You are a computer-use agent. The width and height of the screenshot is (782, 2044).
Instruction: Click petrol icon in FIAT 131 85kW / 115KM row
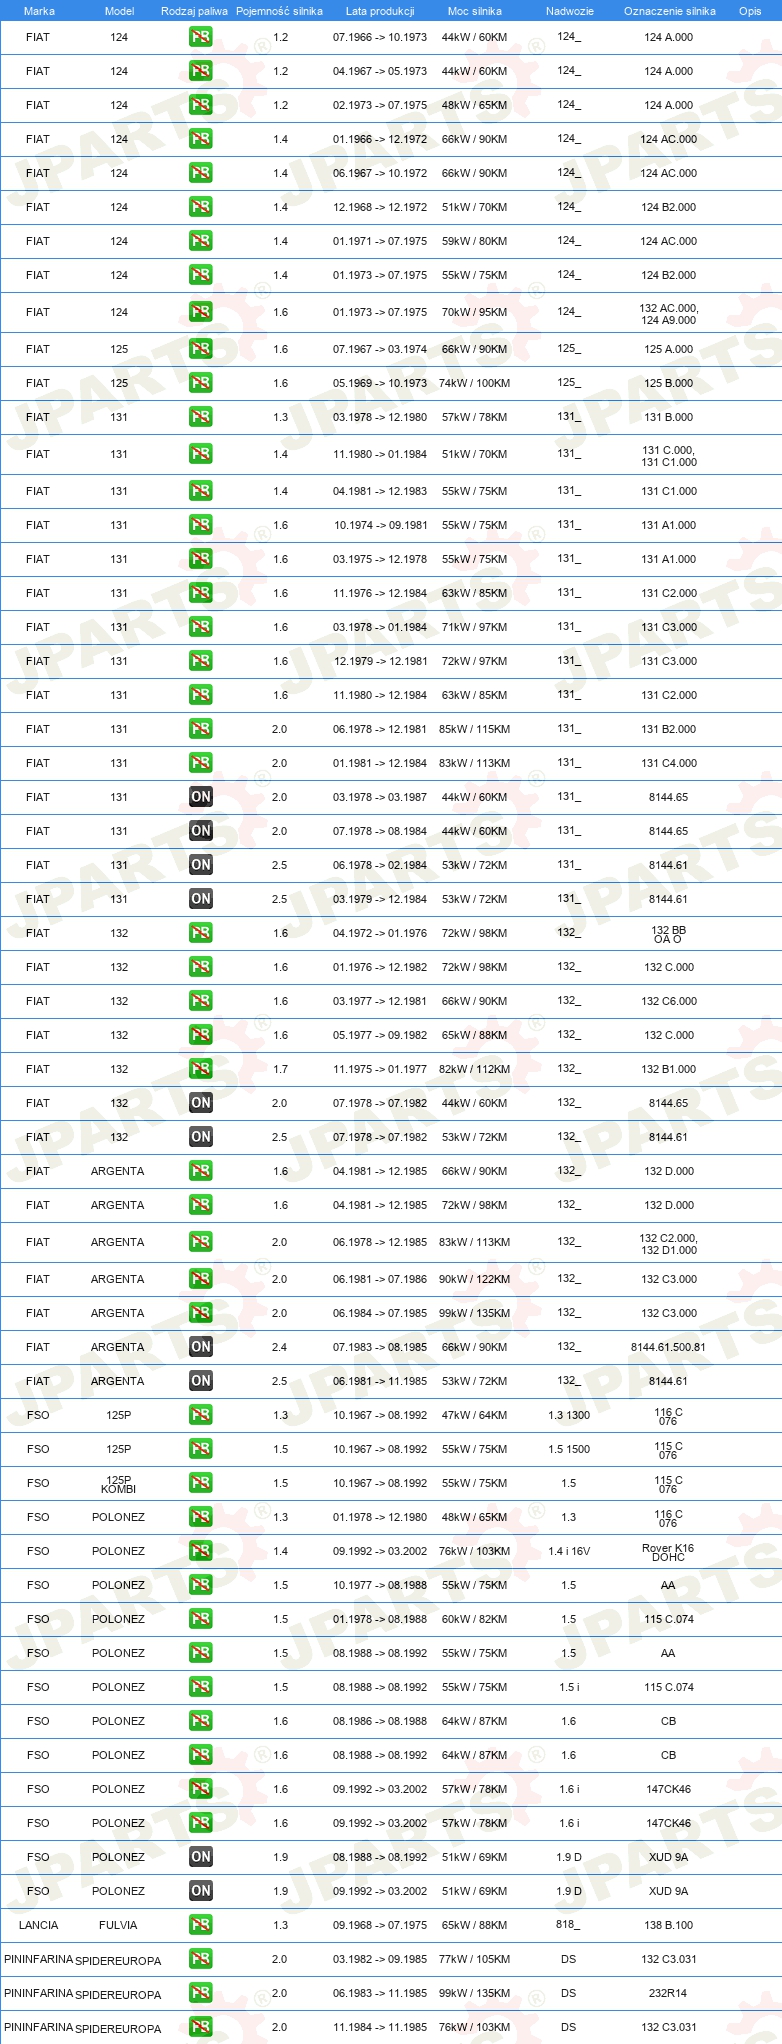coord(201,729)
